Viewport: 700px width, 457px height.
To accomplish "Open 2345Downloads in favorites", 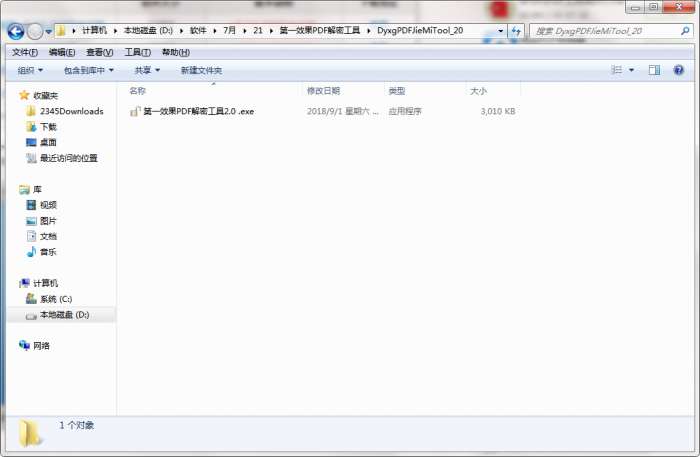I will click(72, 111).
